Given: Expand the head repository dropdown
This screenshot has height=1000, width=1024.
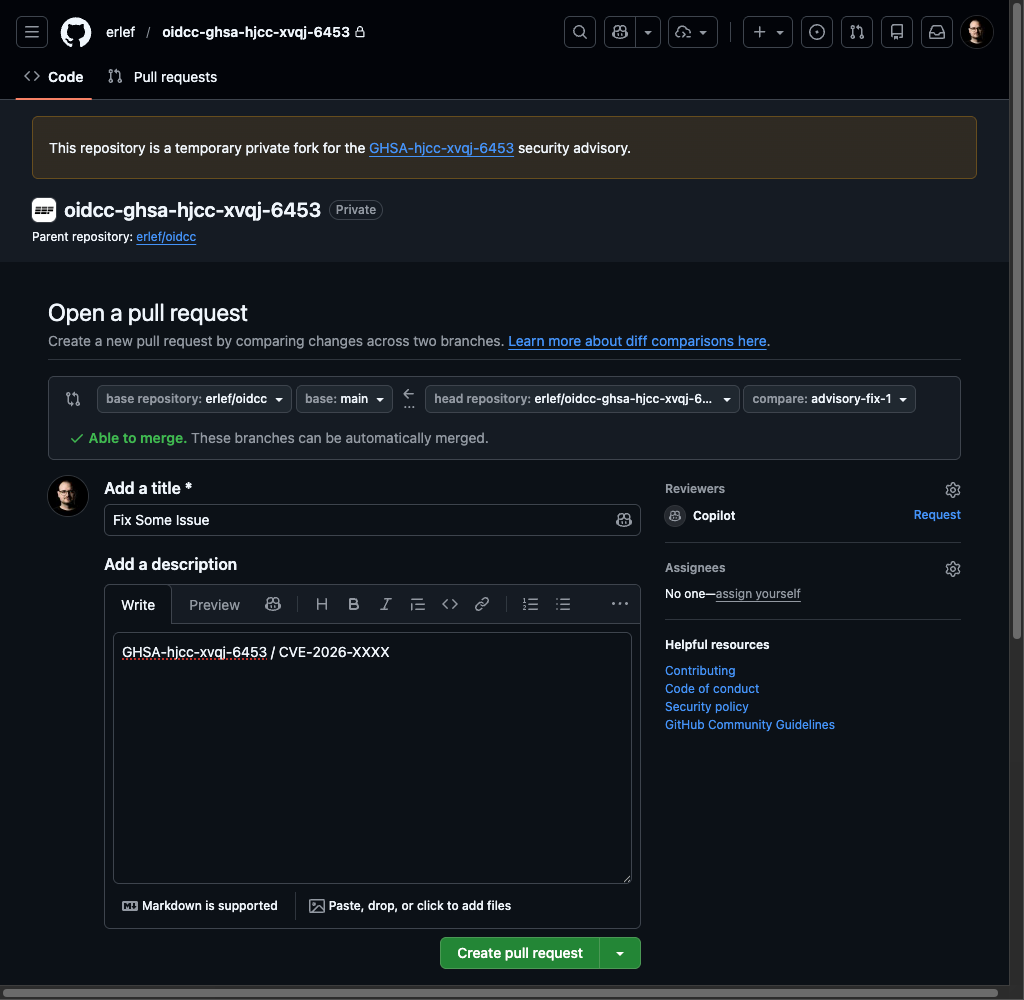Looking at the screenshot, I should coord(582,398).
